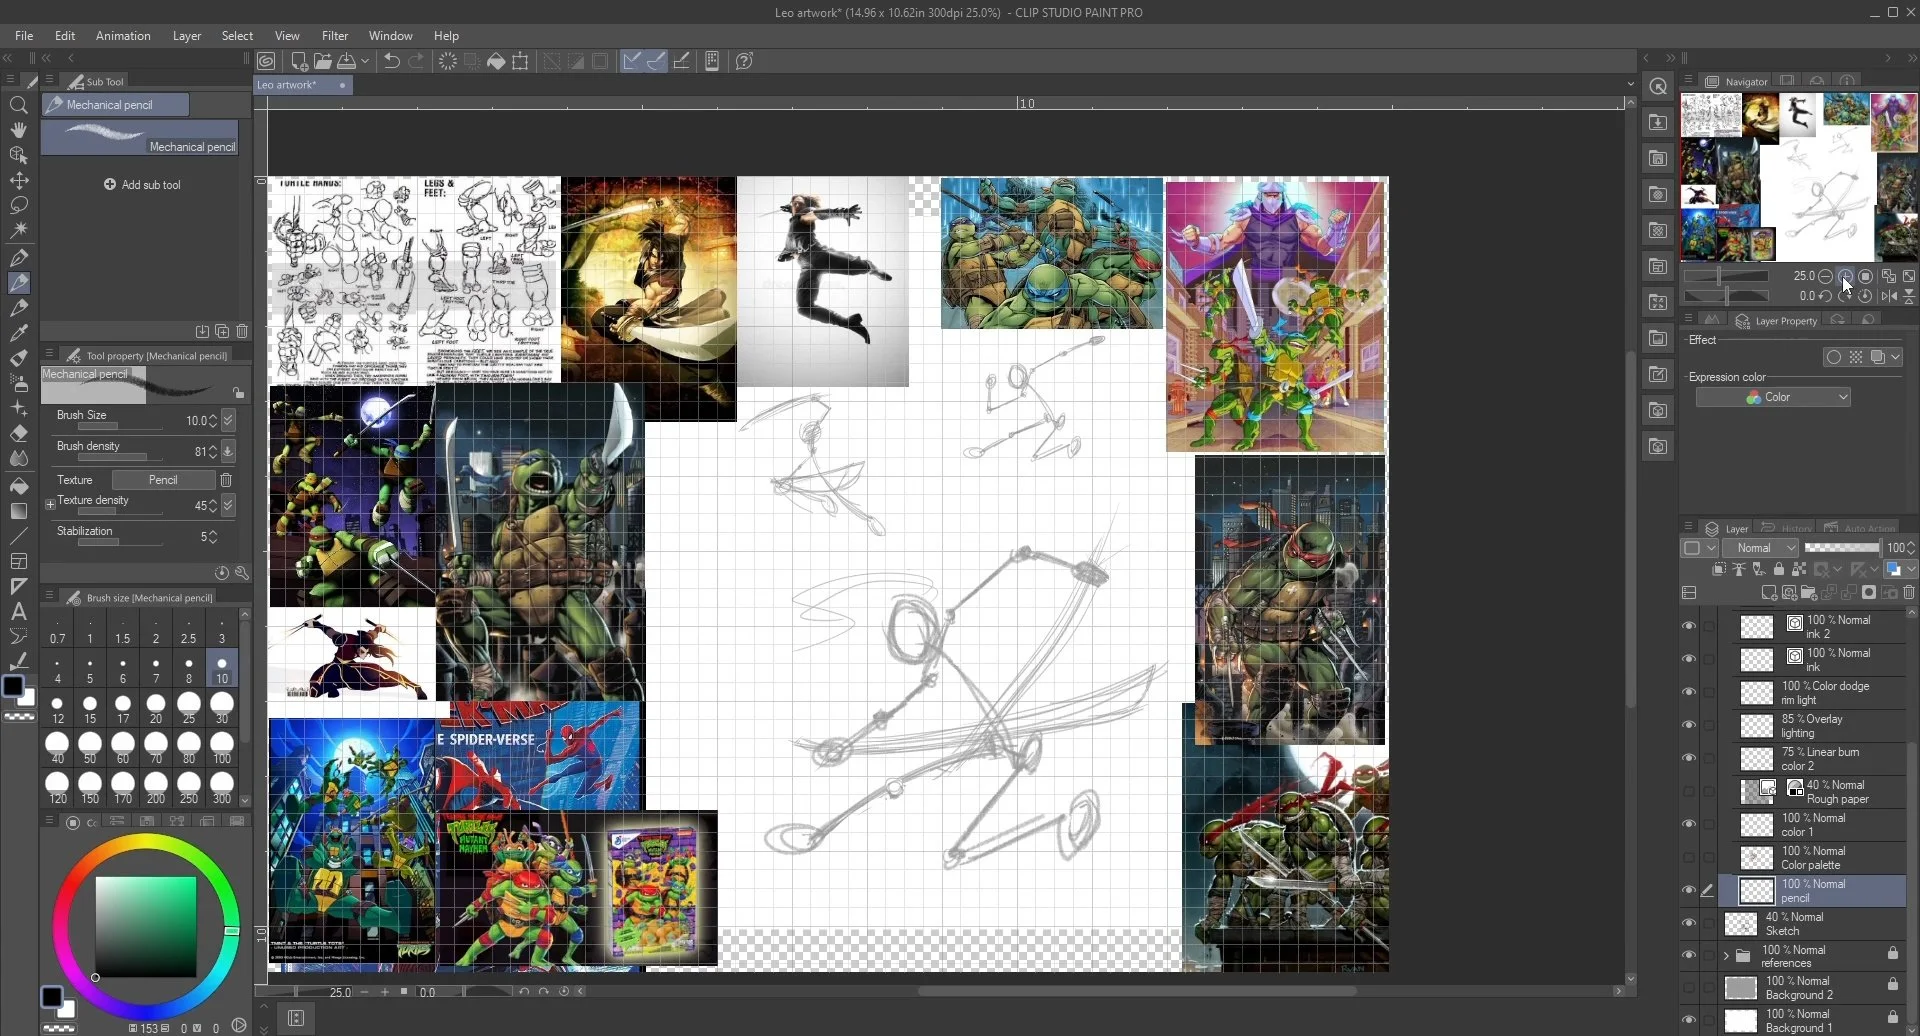
Task: Select the Hand move tool
Action: pyautogui.click(x=18, y=130)
